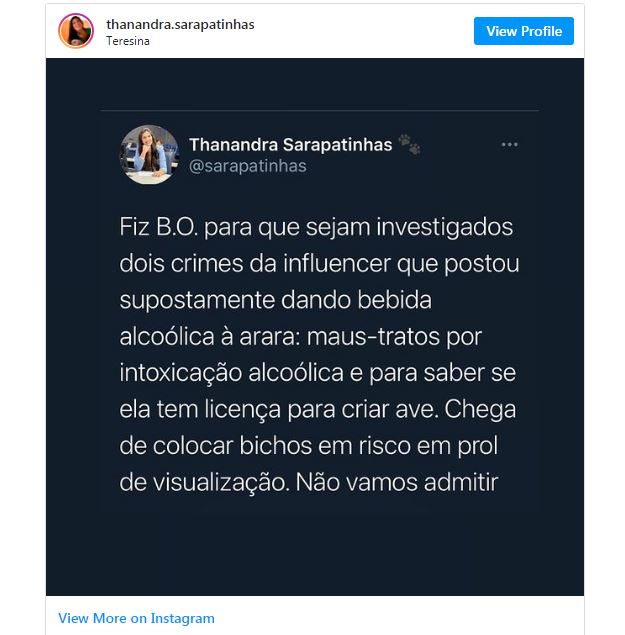
Task: Open the Teresina location link
Action: [x=128, y=41]
